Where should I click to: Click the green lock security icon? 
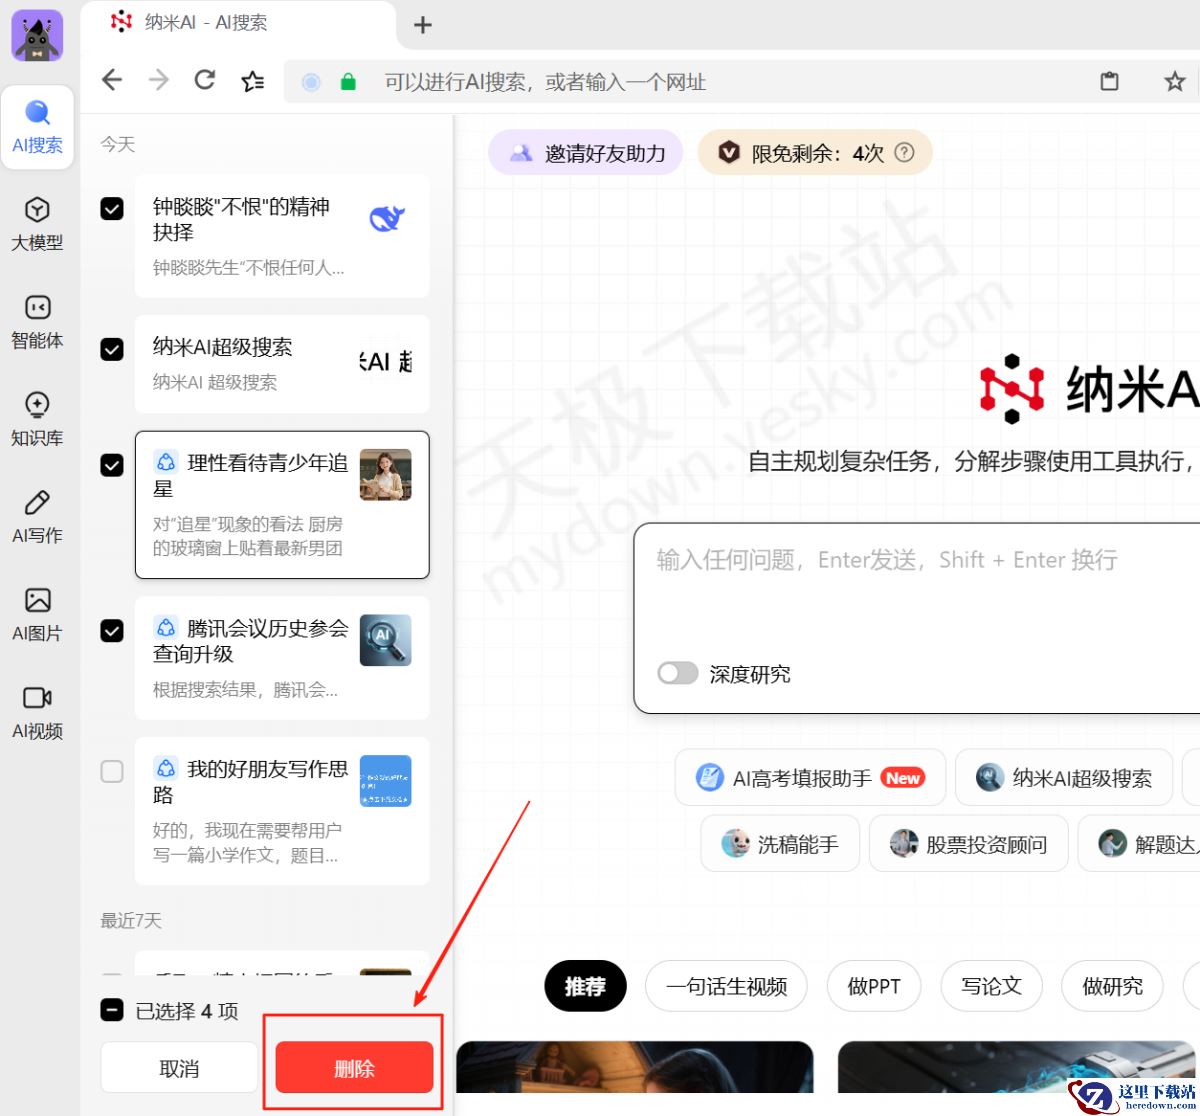[x=348, y=82]
